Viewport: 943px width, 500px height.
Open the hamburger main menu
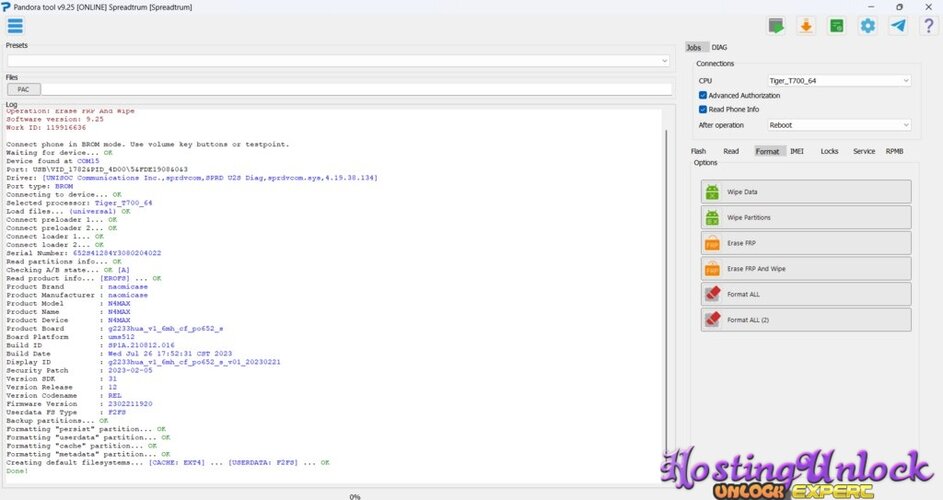(15, 26)
